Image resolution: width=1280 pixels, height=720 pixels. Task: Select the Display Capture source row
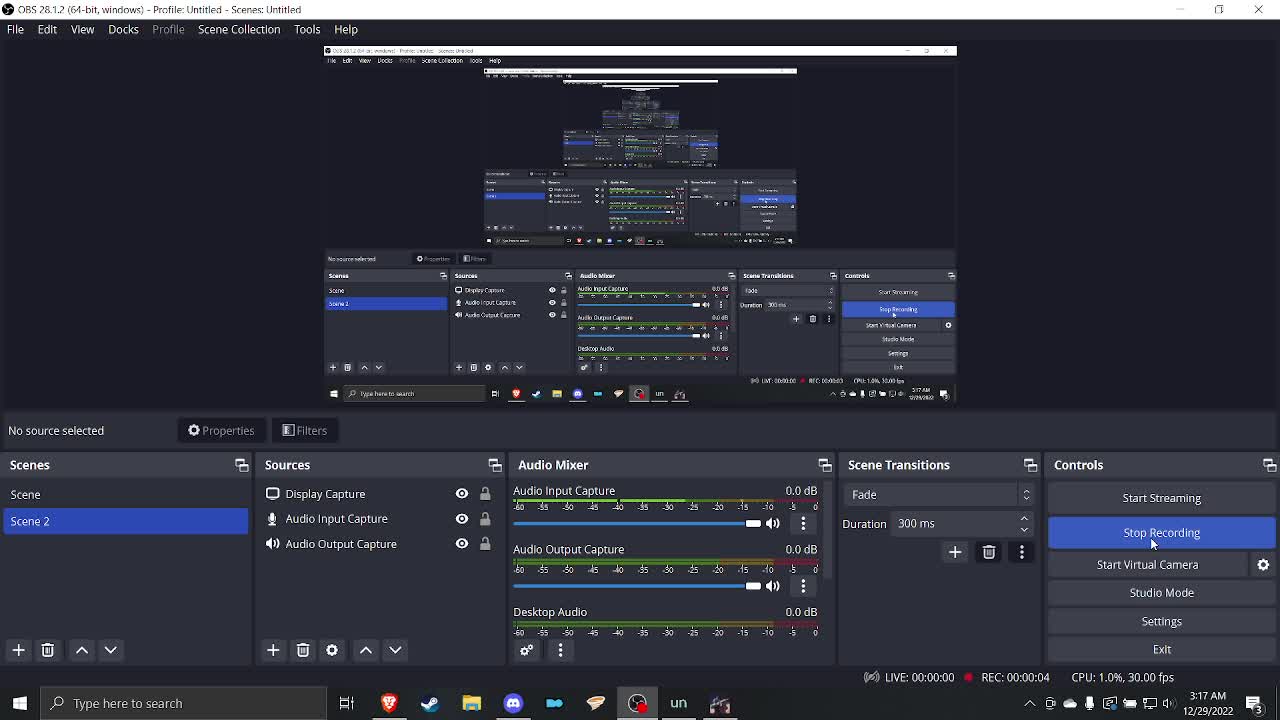379,494
